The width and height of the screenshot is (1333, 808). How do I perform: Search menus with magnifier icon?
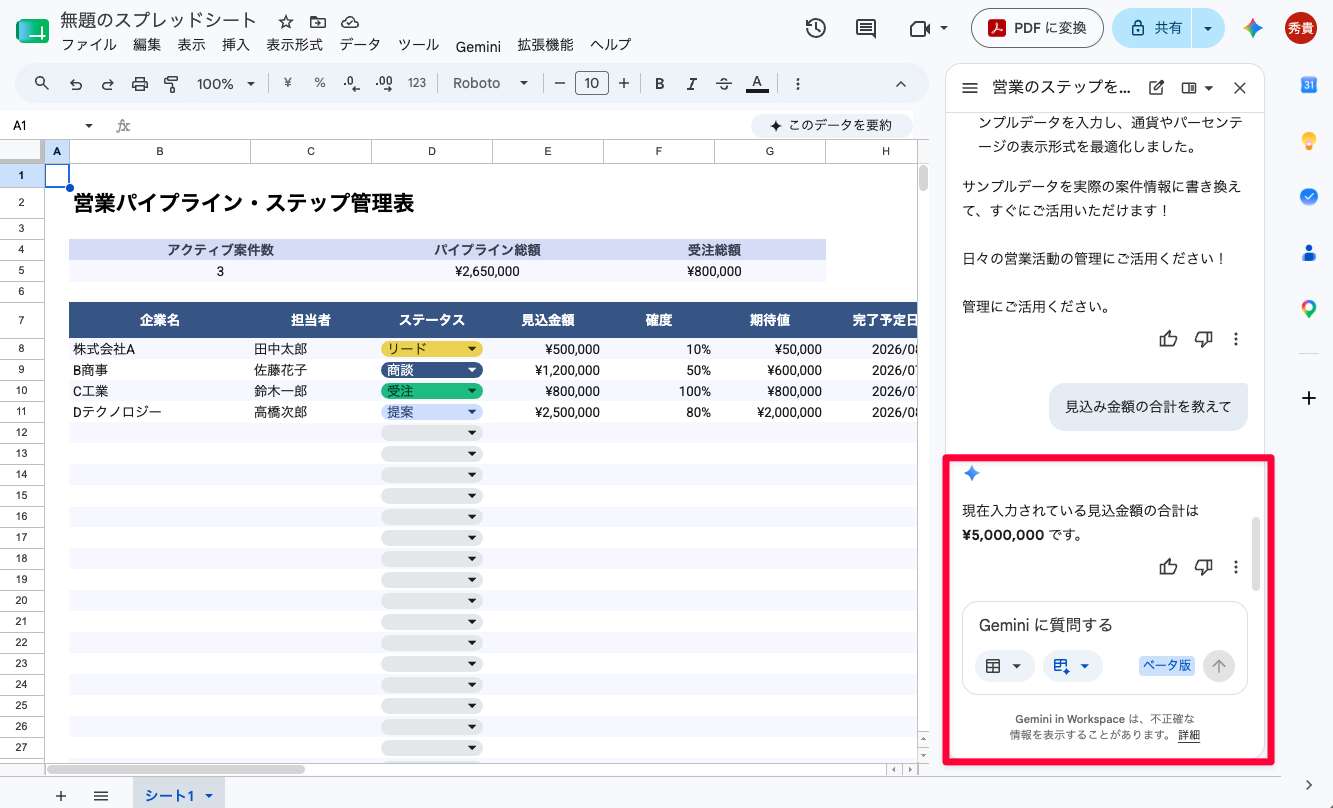42,83
